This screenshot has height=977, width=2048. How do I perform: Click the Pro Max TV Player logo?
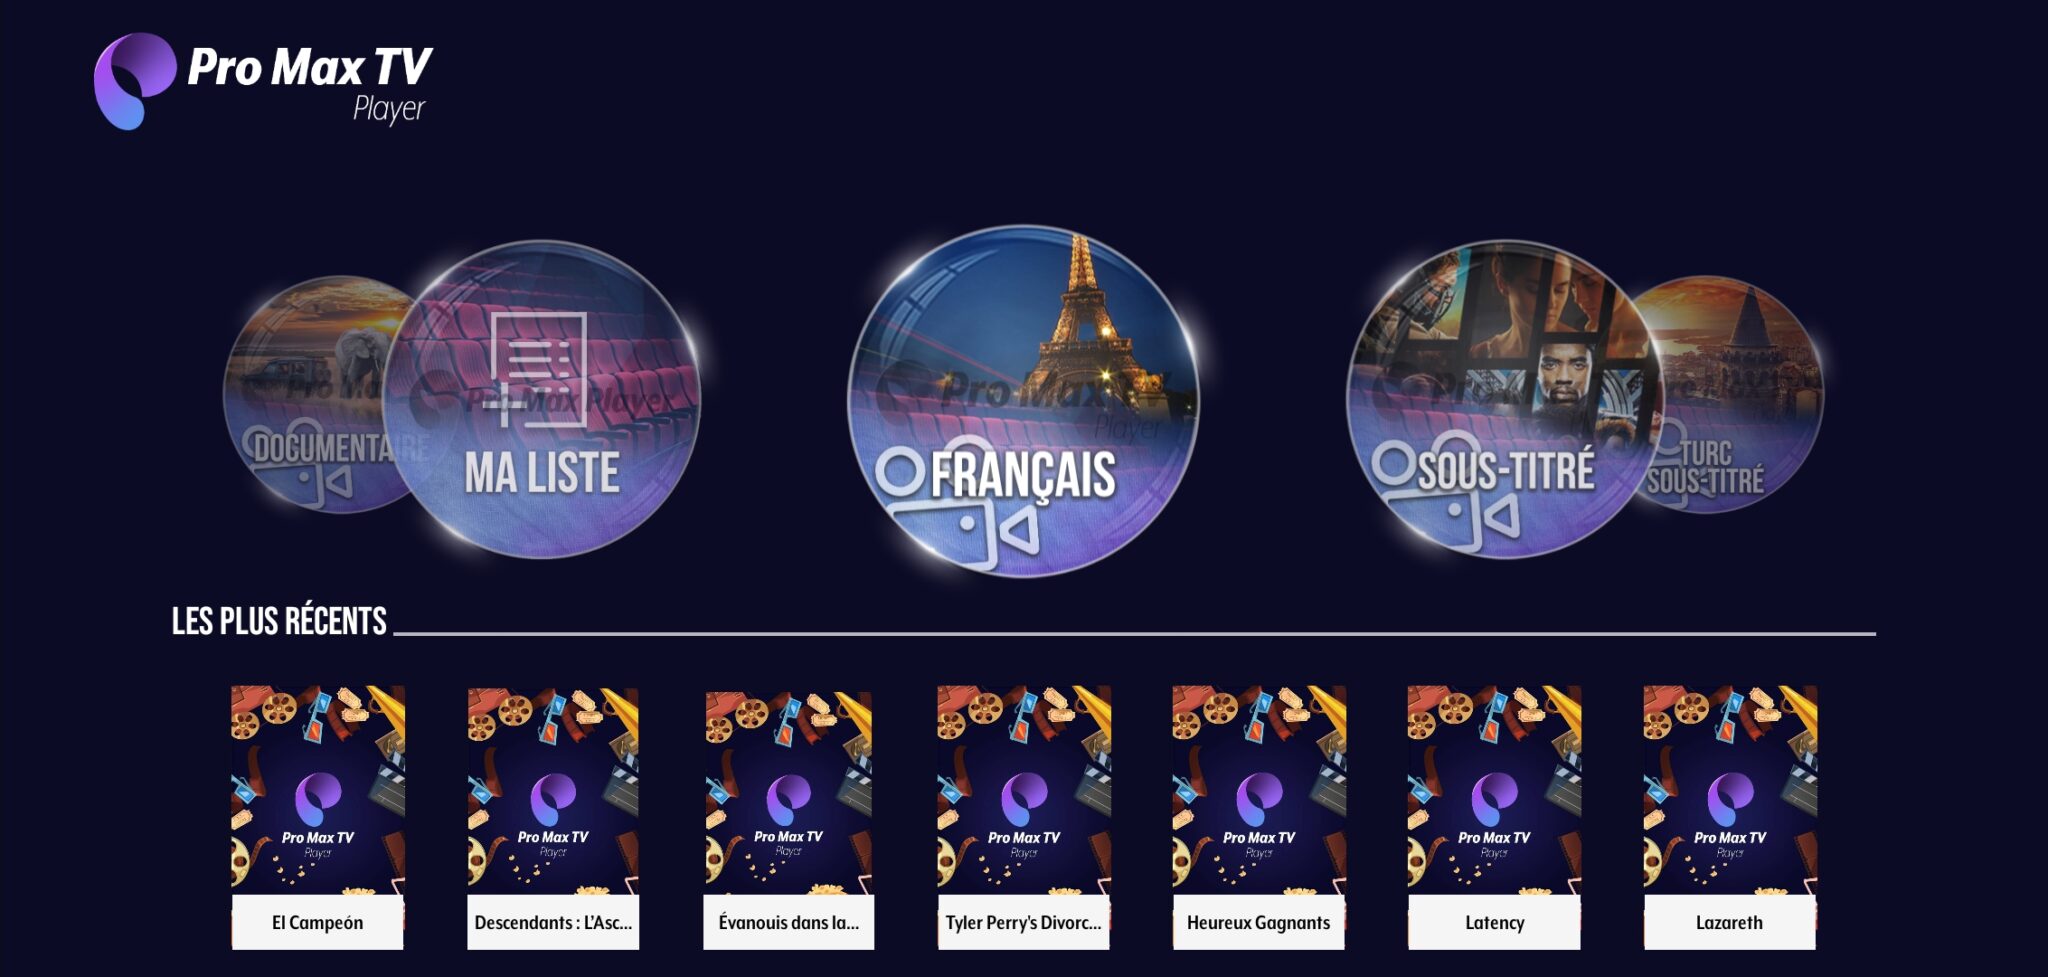pyautogui.click(x=262, y=82)
